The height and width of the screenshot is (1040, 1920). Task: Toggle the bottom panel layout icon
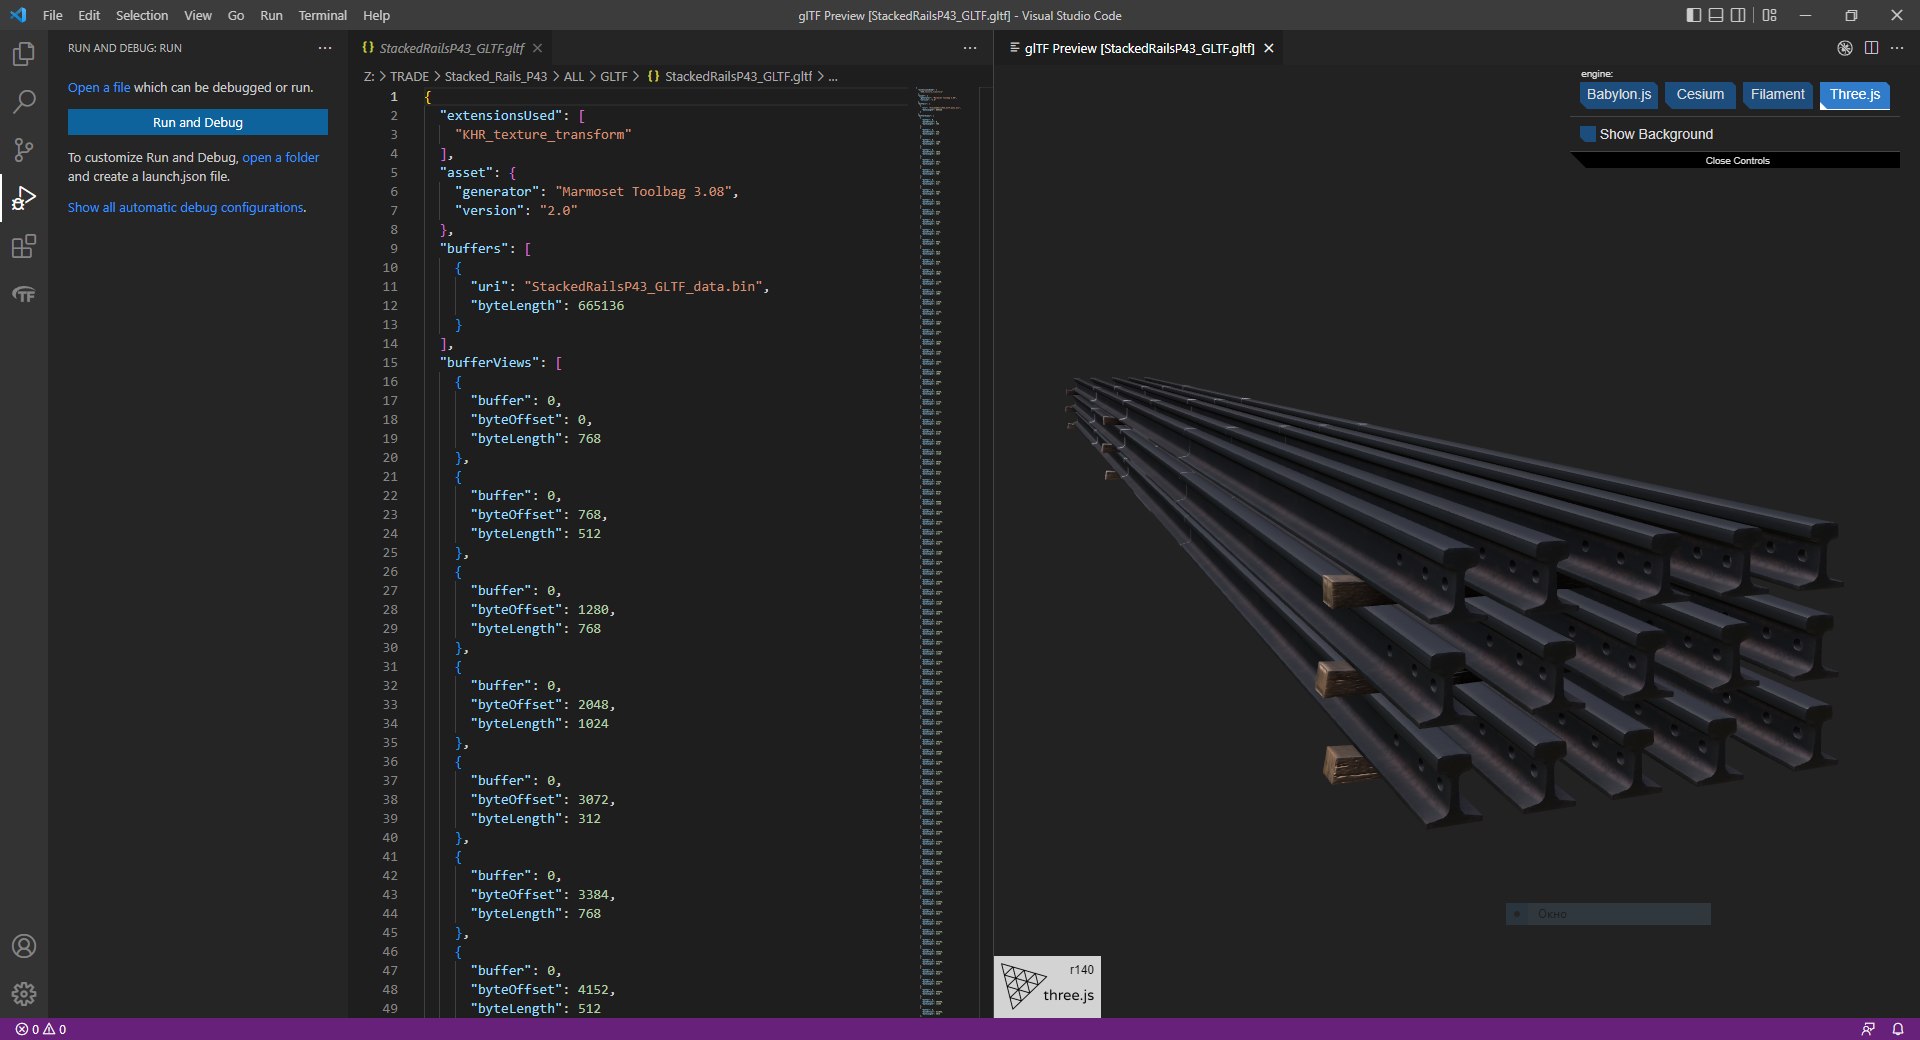[1716, 15]
